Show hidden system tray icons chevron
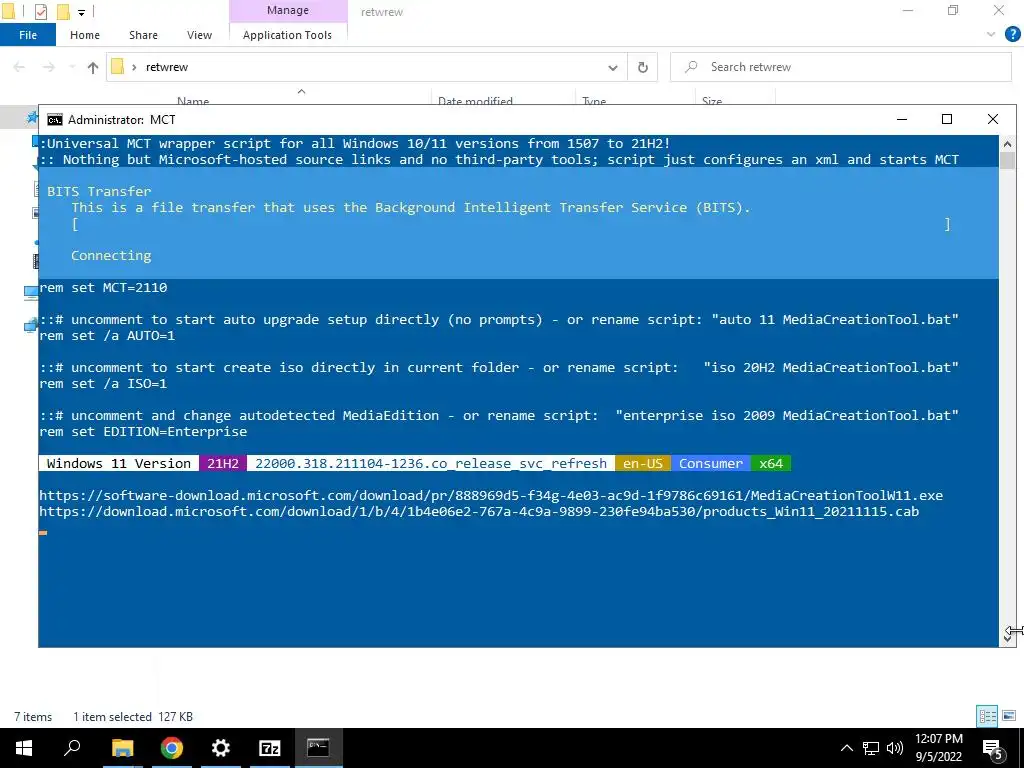Viewport: 1024px width, 768px height. [x=846, y=748]
